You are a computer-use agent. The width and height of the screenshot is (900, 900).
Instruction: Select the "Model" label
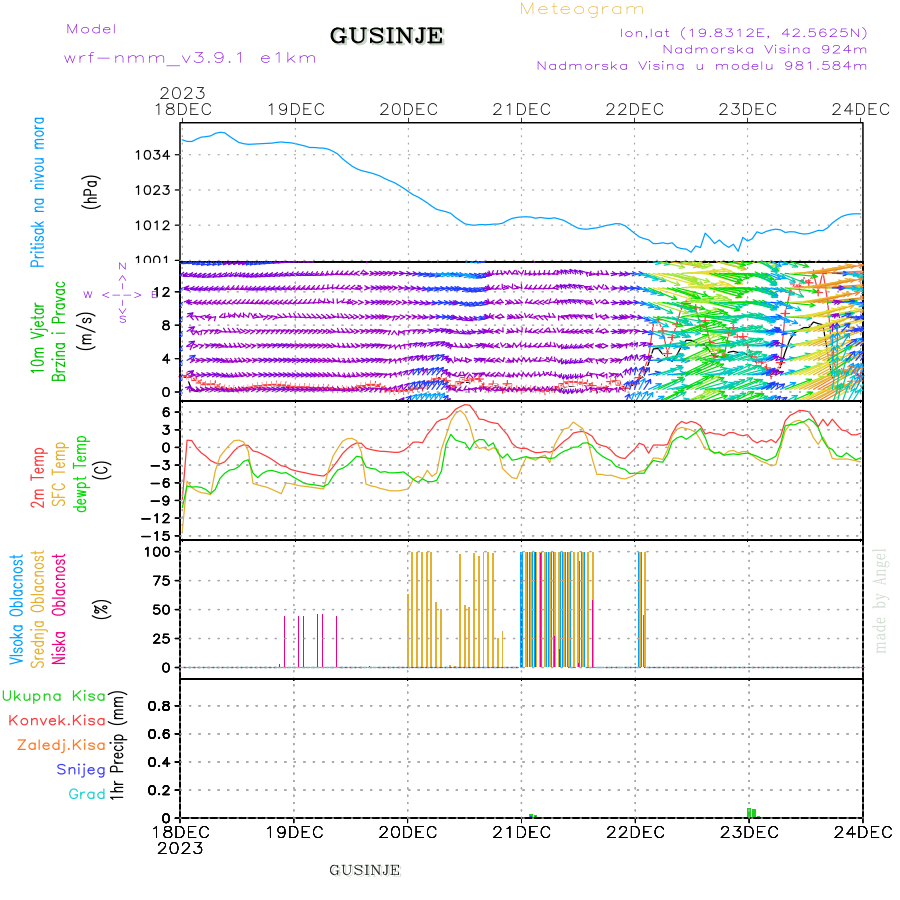(91, 29)
